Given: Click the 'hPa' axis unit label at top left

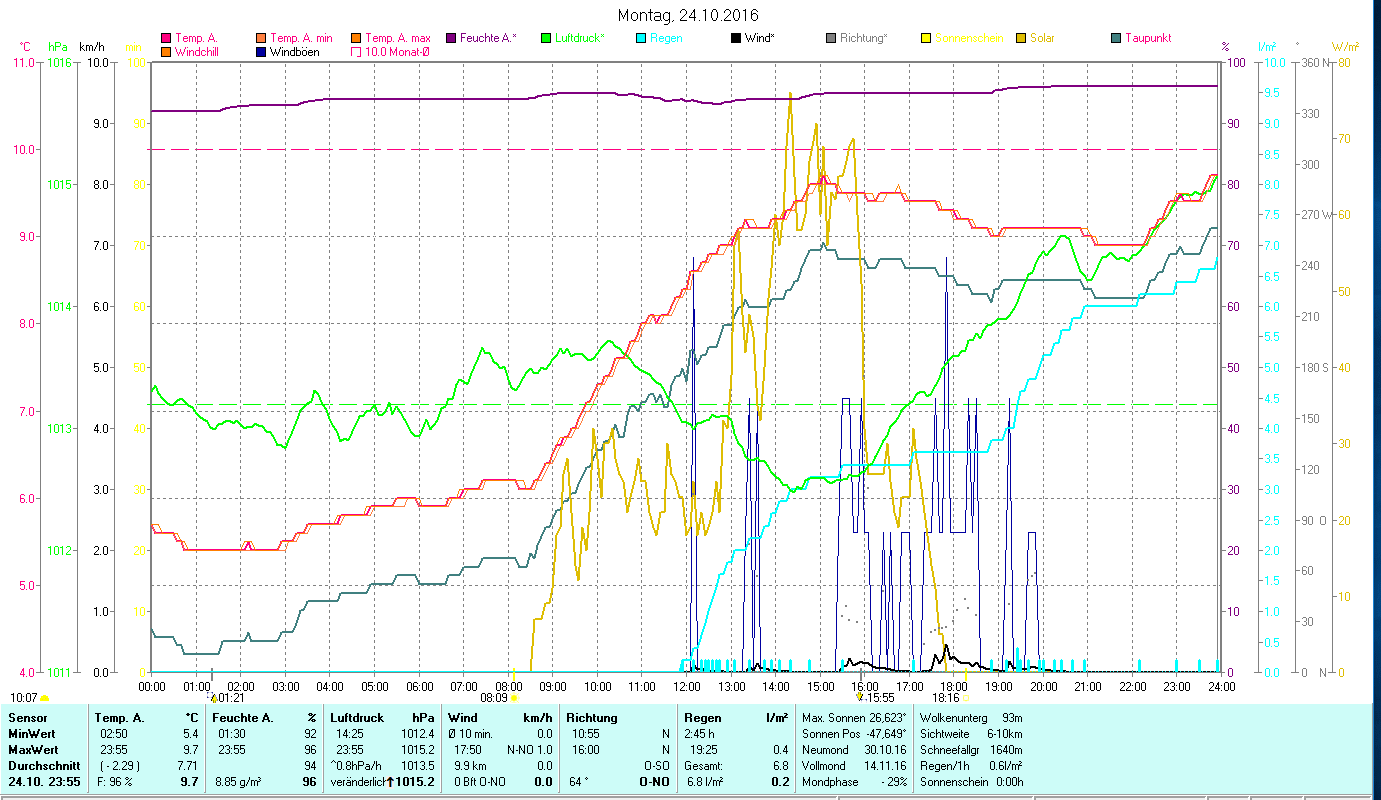Looking at the screenshot, I should [58, 47].
